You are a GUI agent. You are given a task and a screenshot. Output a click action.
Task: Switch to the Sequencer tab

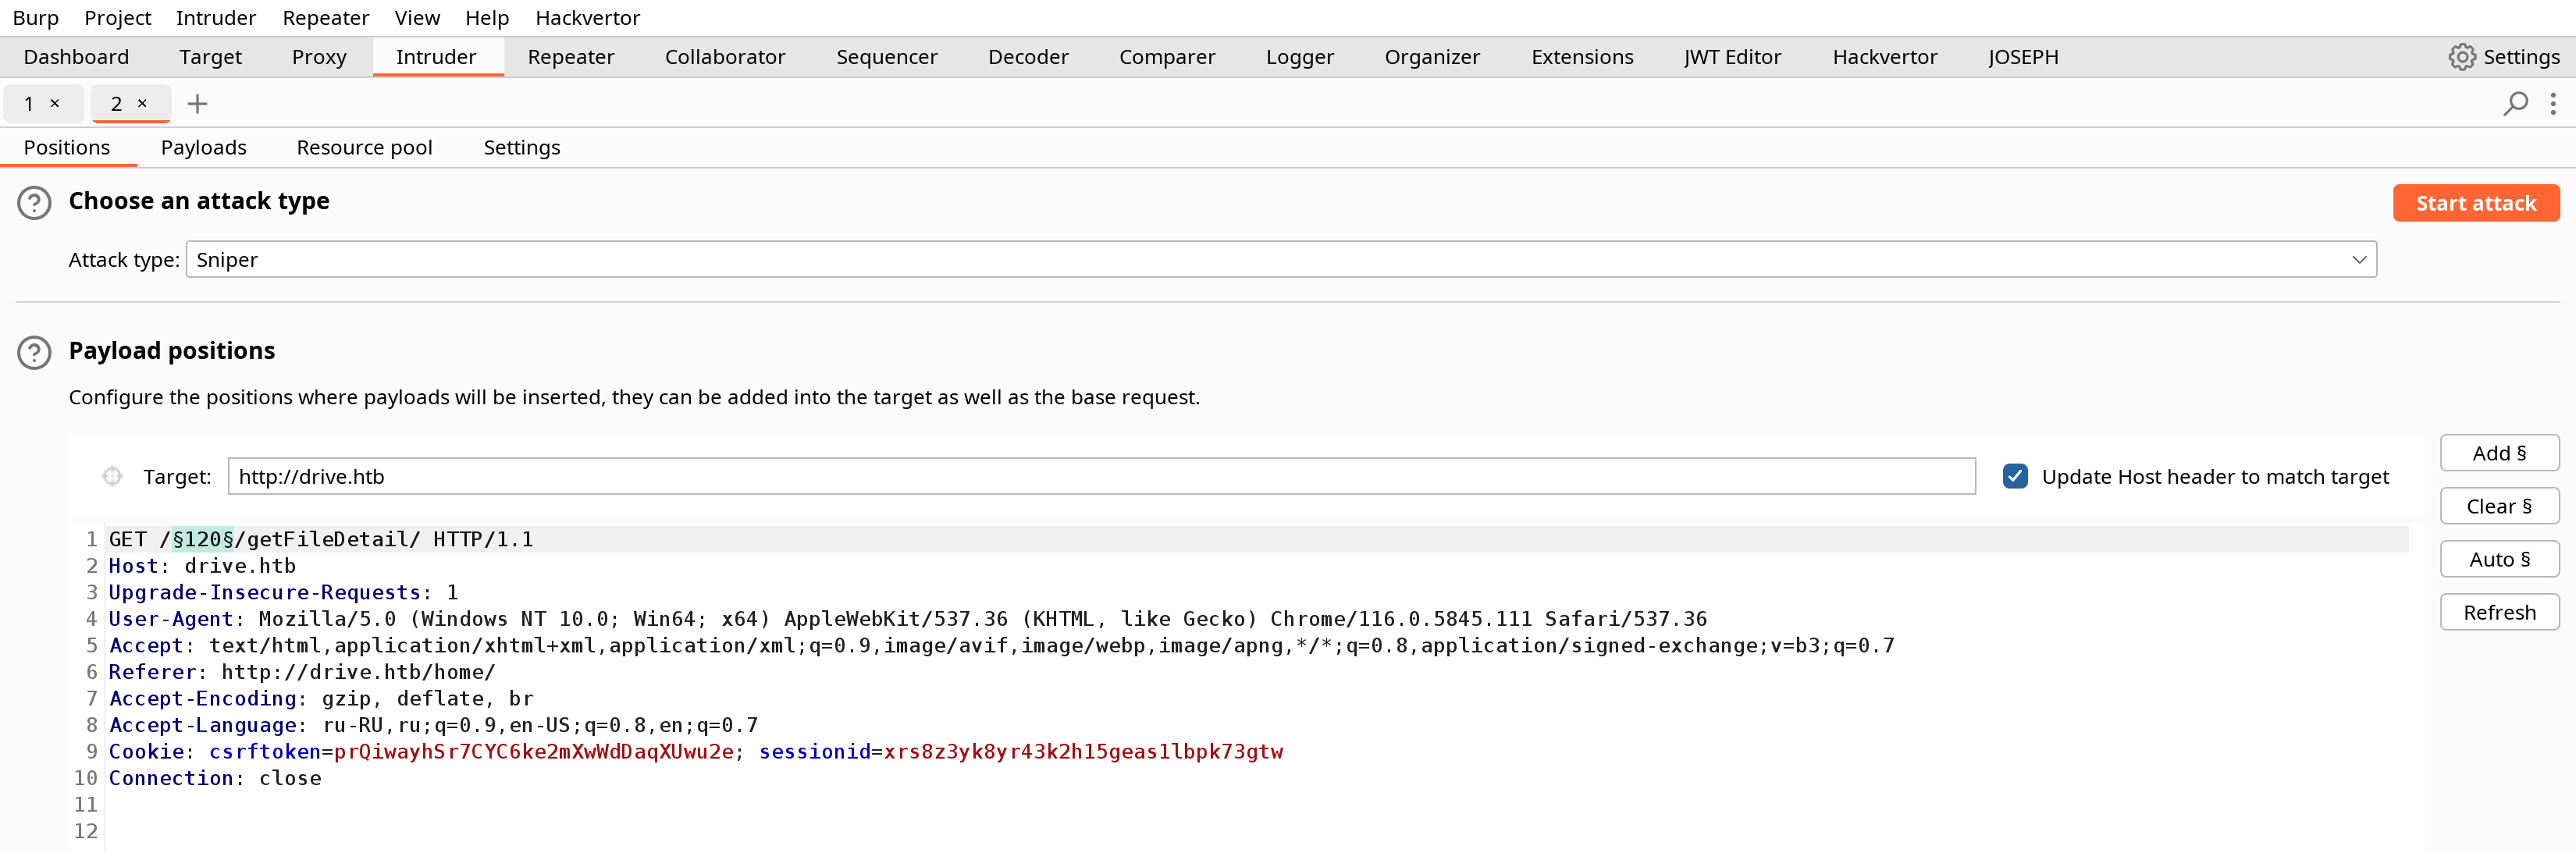pyautogui.click(x=887, y=57)
